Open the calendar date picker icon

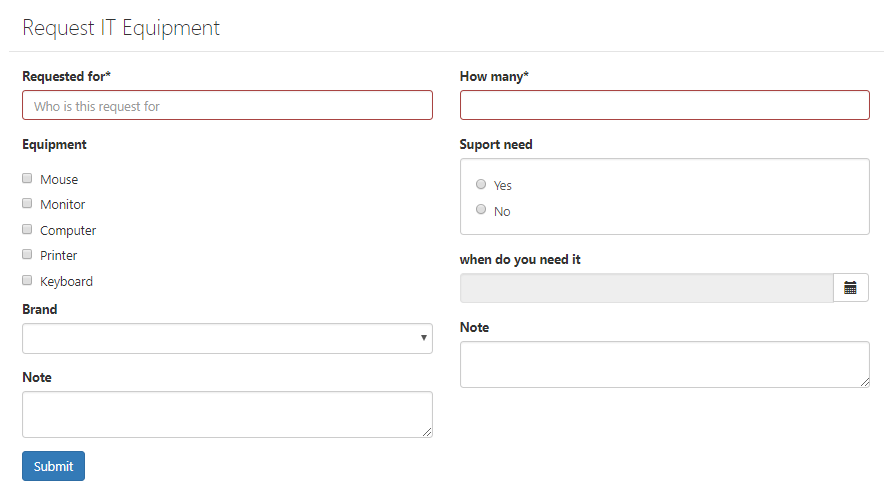[x=850, y=288]
